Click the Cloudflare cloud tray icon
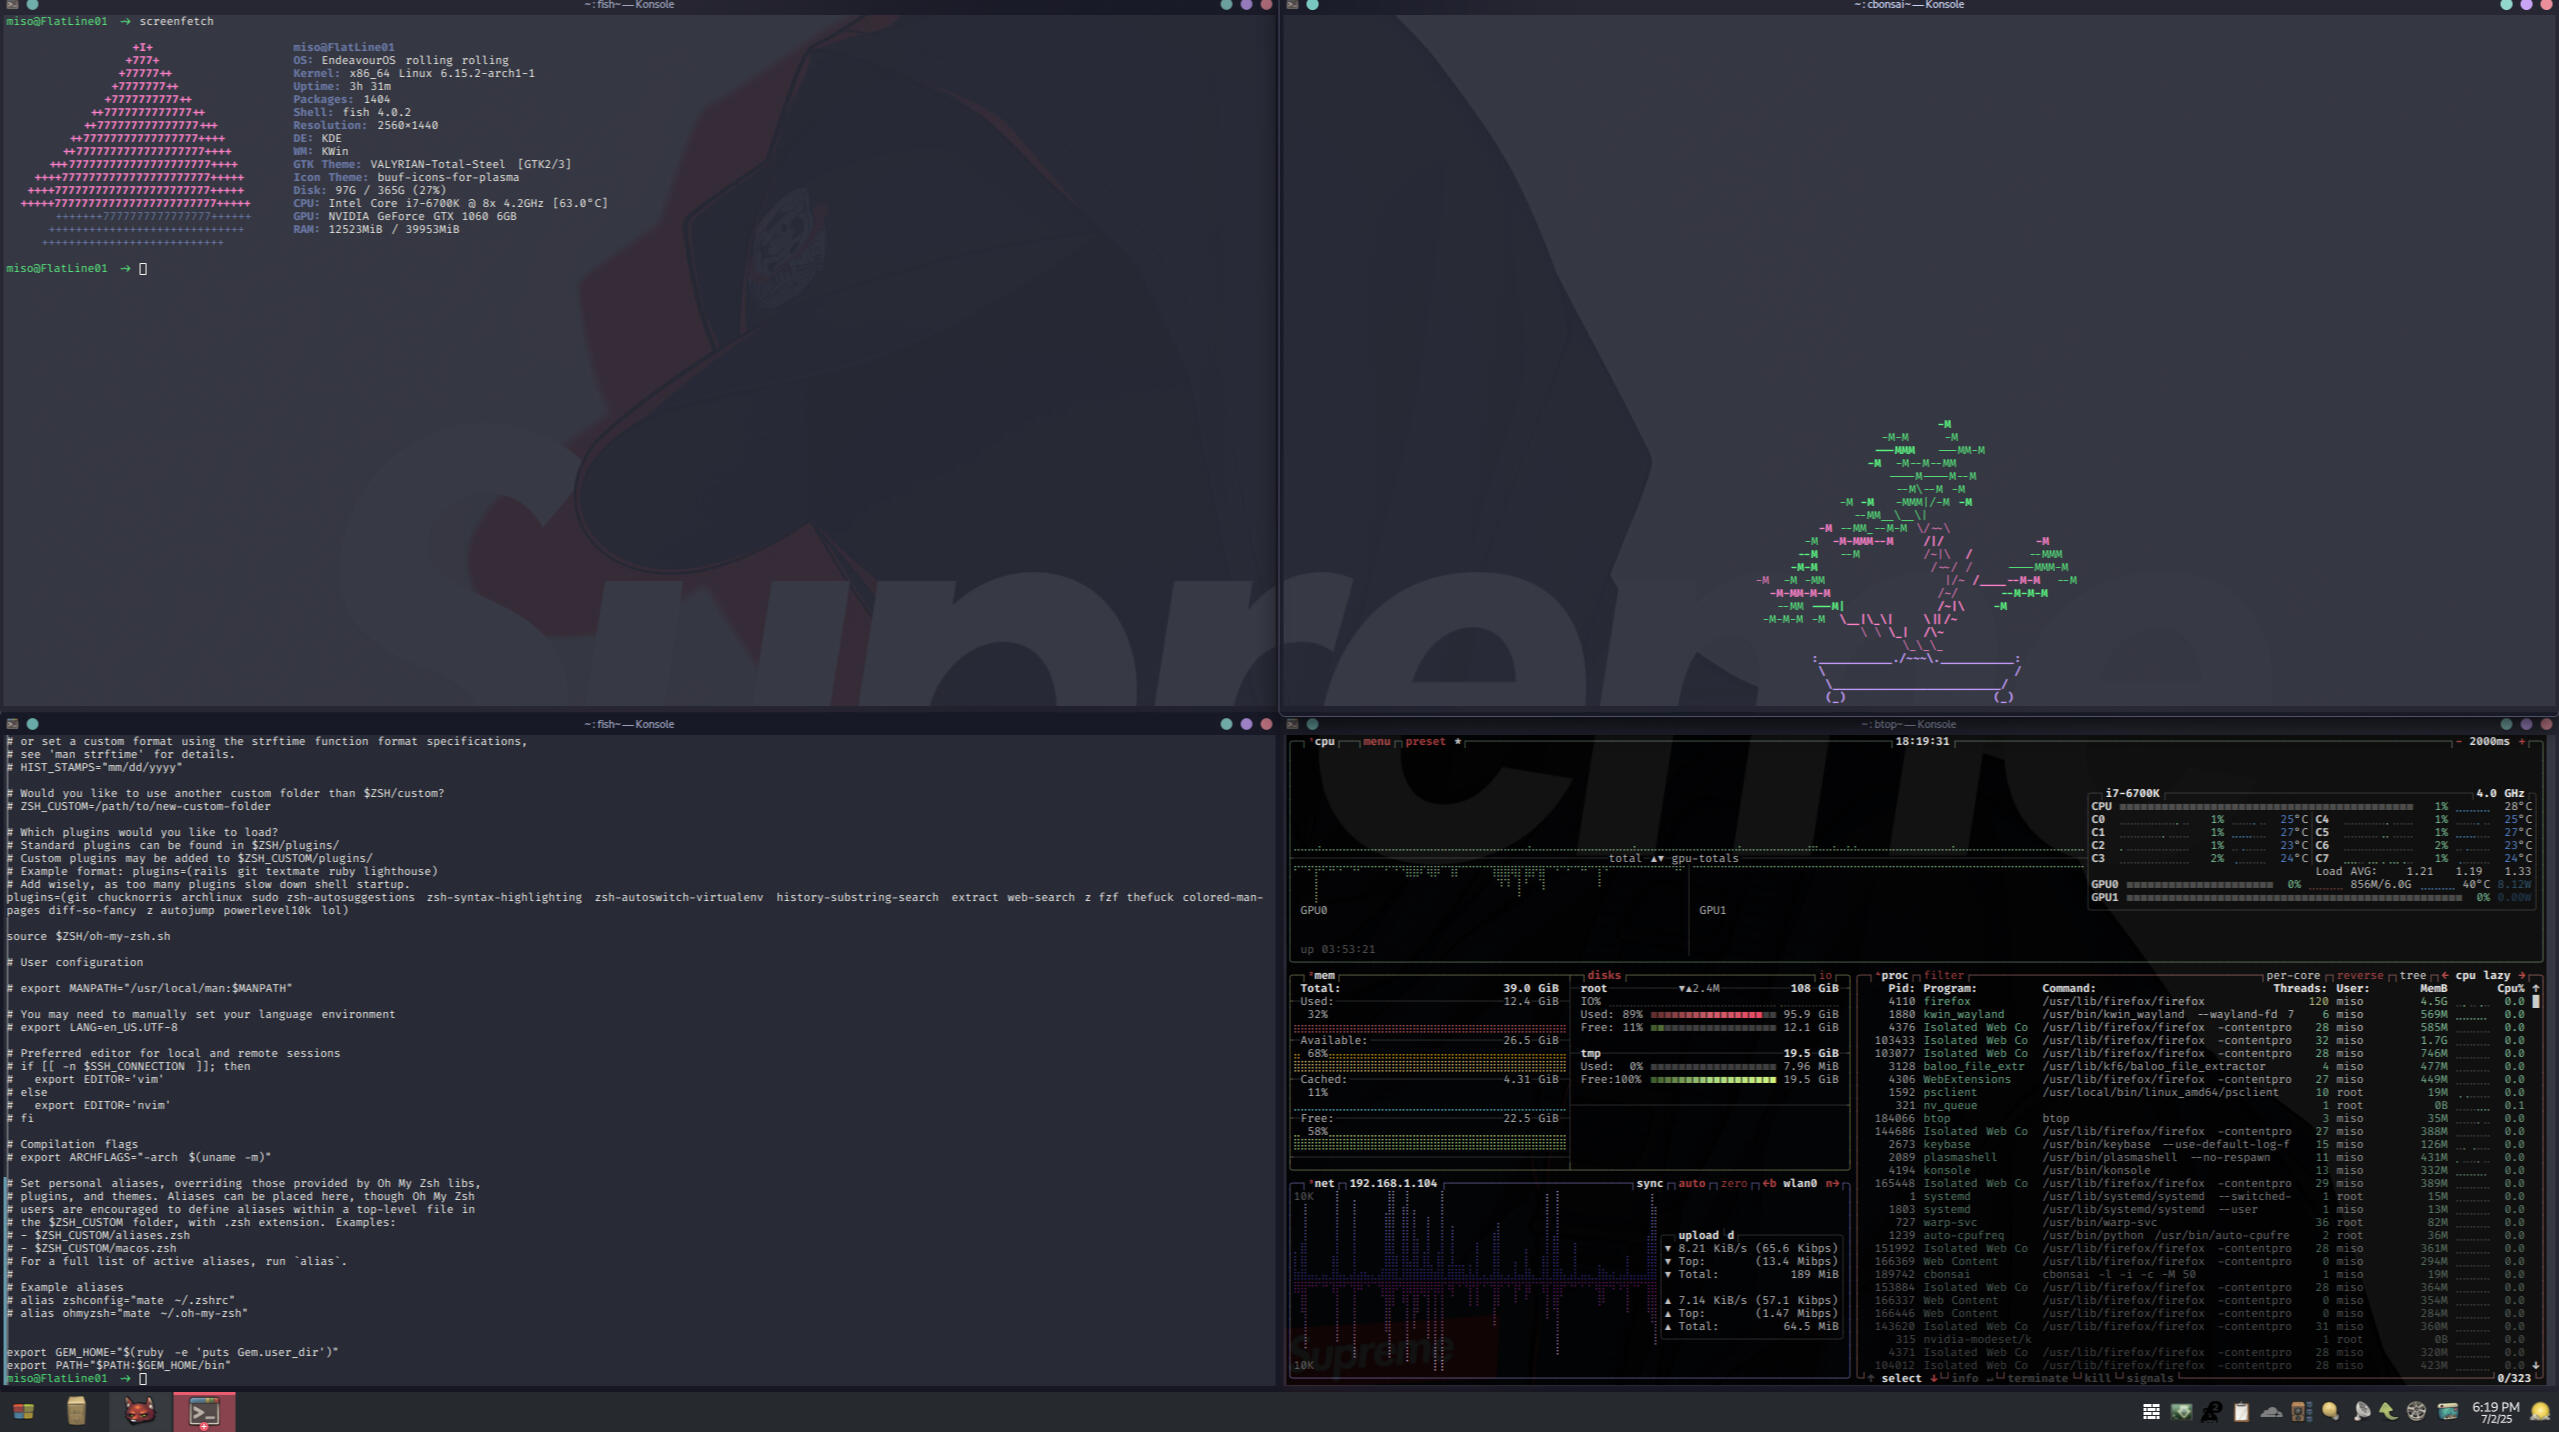The height and width of the screenshot is (1432, 2559). click(2271, 1412)
